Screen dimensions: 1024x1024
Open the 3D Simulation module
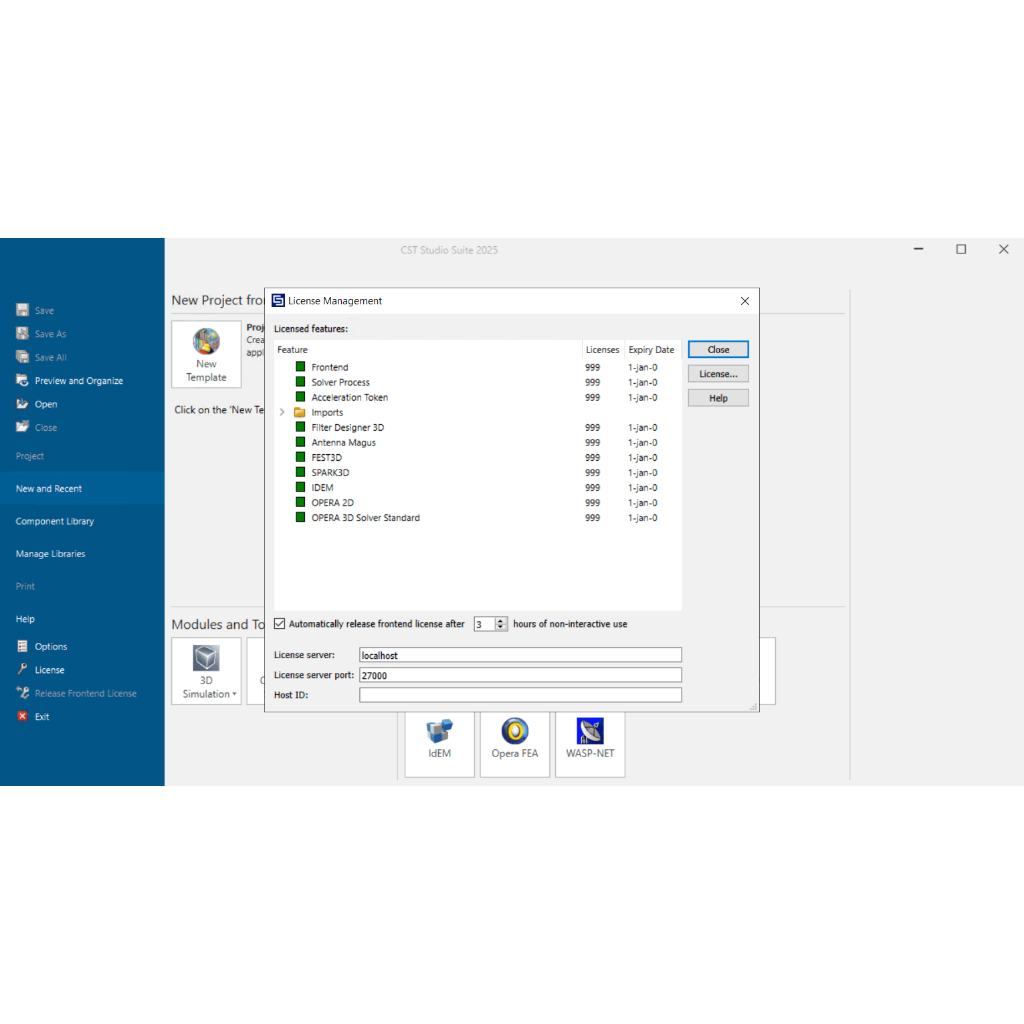206,671
